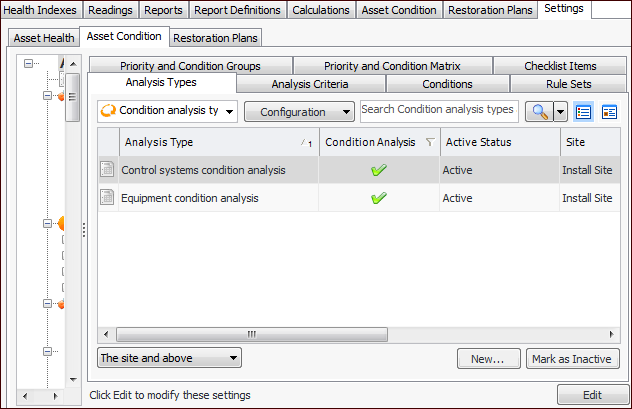Screen dimensions: 632x409
Task: Click orange Condition analysis types query icon
Action: [108, 111]
